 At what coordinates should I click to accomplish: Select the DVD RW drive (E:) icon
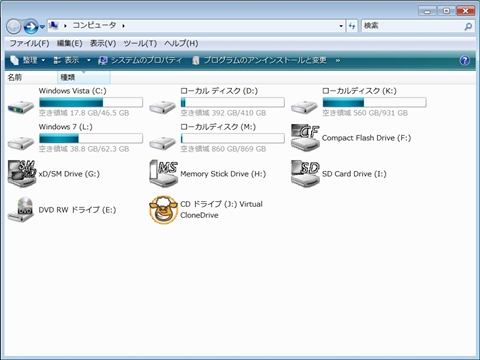21,210
